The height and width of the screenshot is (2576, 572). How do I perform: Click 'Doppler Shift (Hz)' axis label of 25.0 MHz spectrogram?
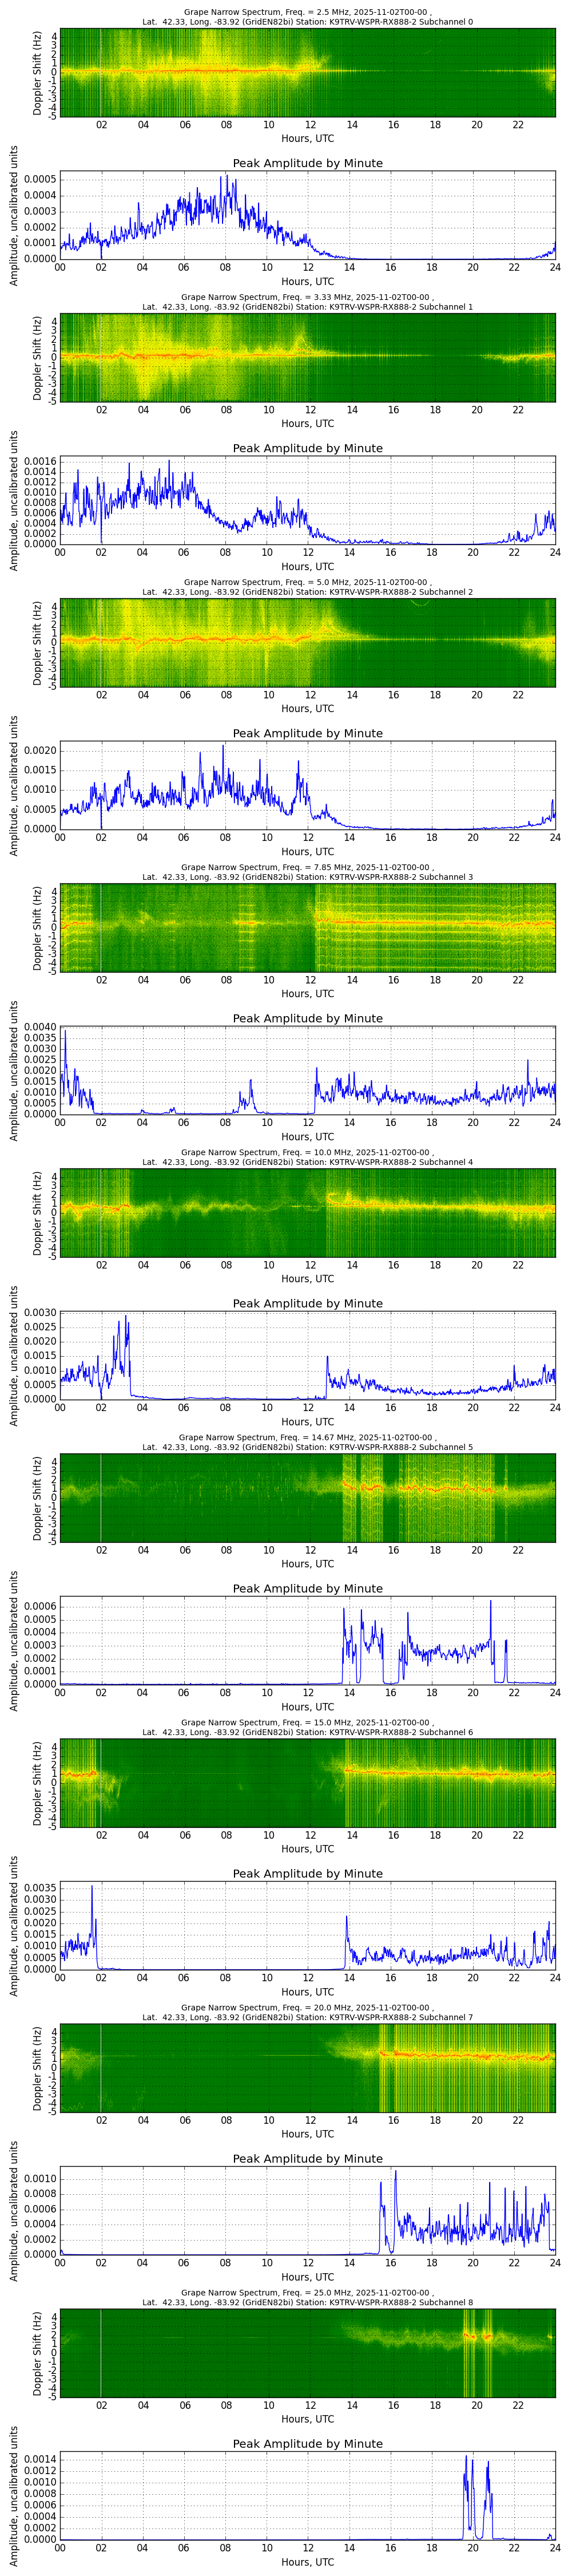(37, 2353)
